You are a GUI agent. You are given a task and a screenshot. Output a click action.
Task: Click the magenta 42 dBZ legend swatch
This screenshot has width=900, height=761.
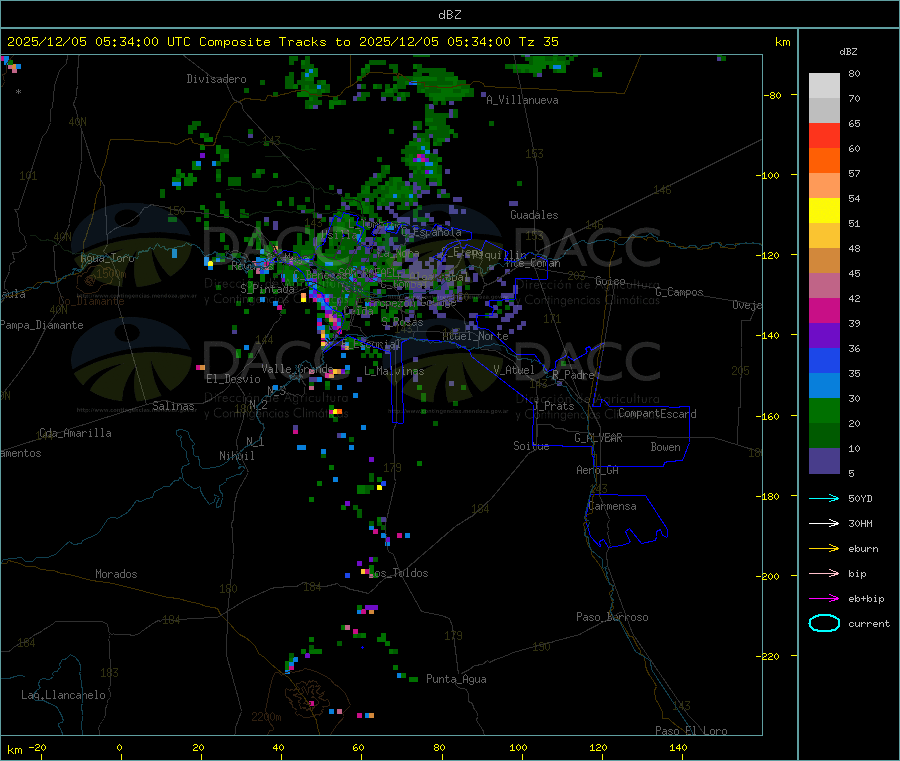click(x=824, y=310)
